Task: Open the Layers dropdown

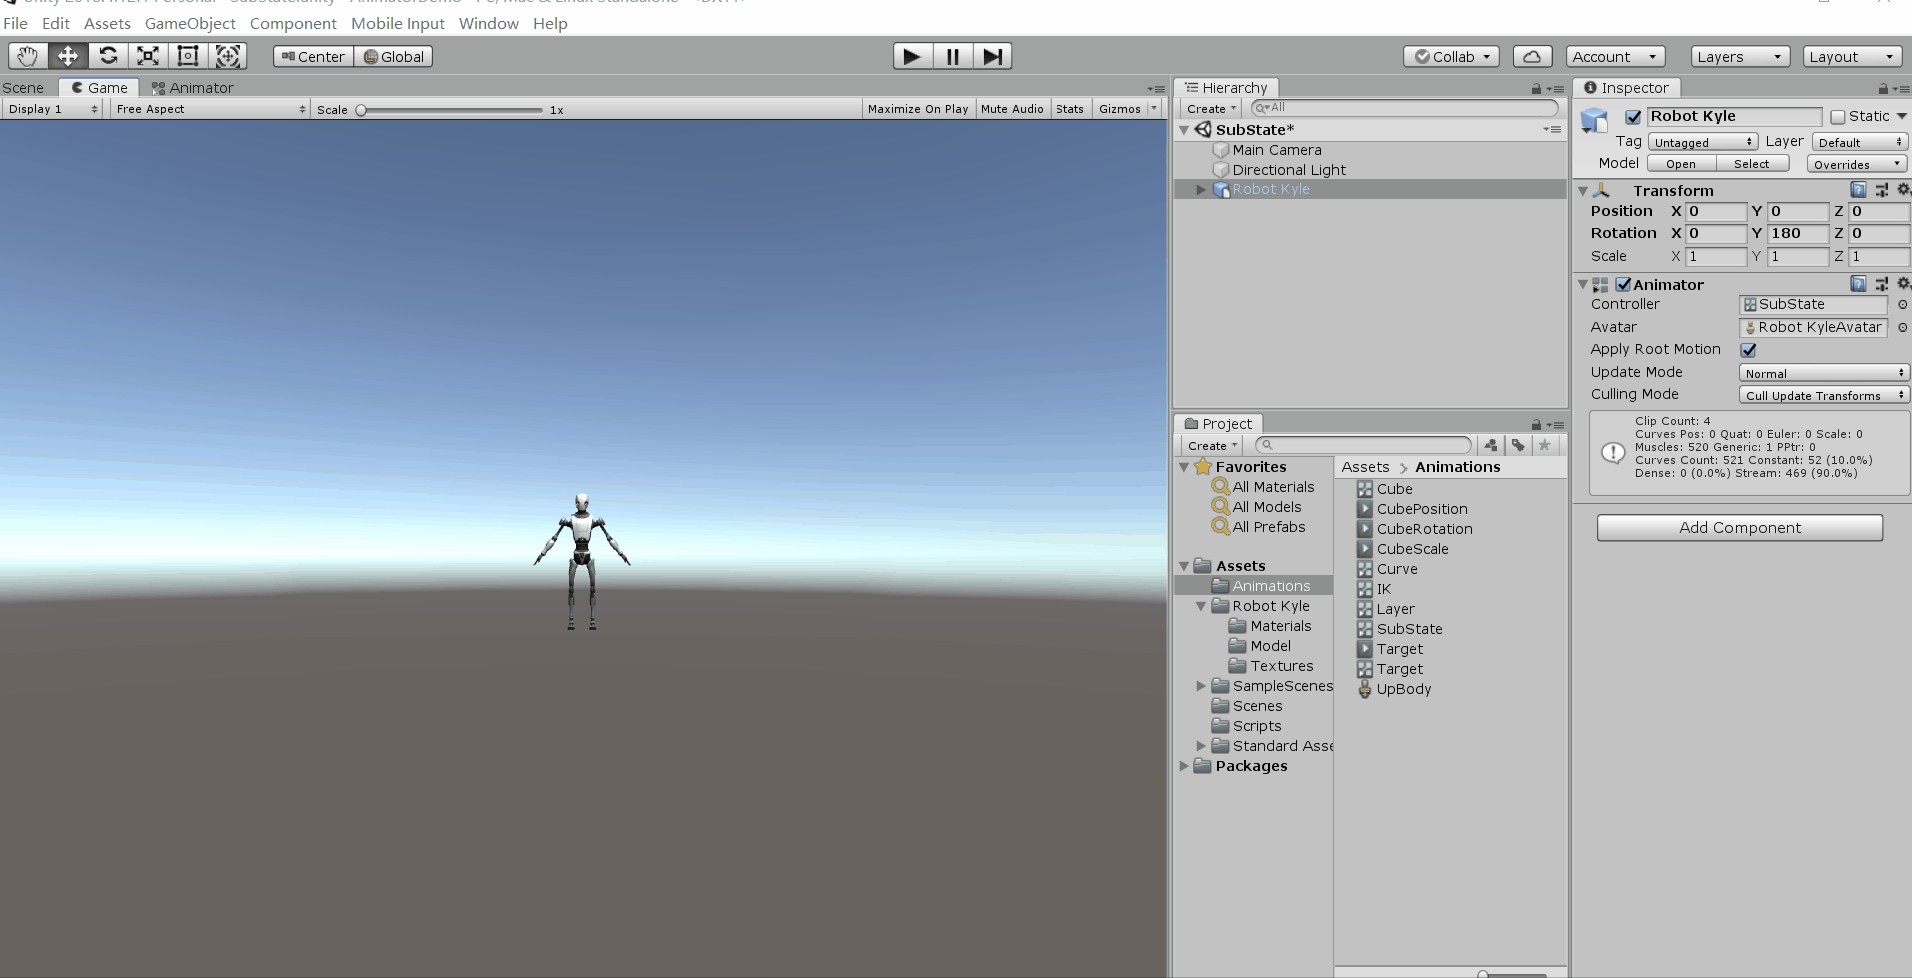Action: pyautogui.click(x=1740, y=57)
